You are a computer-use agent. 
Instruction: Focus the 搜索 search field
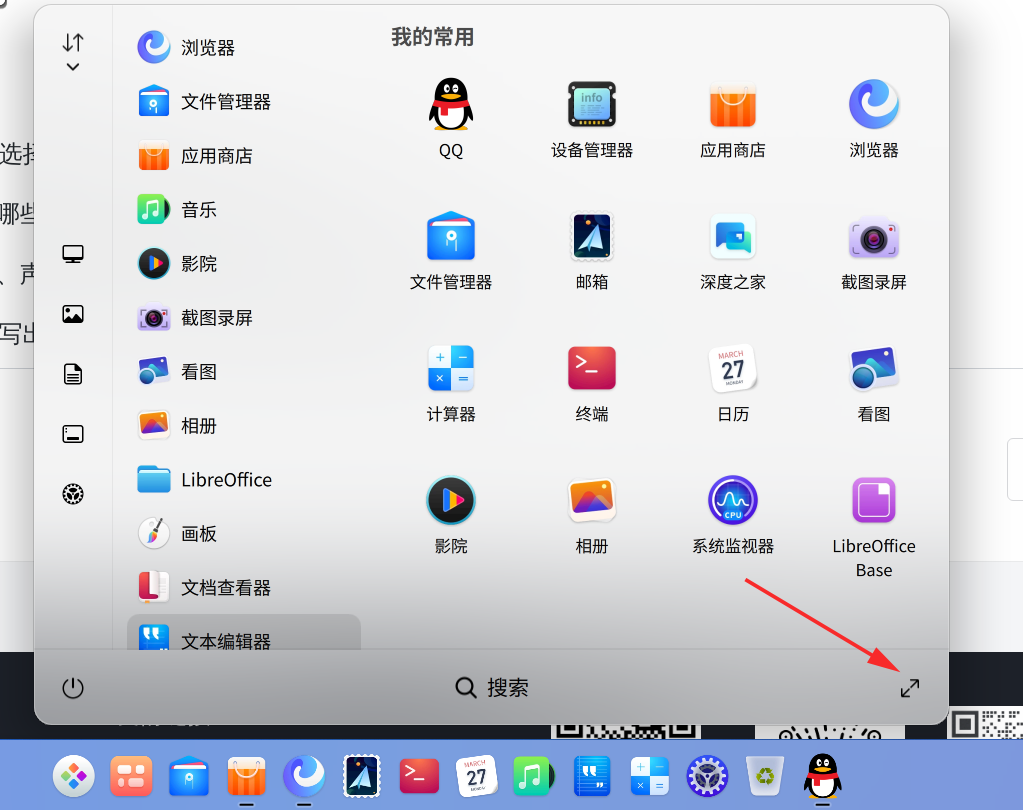point(491,687)
